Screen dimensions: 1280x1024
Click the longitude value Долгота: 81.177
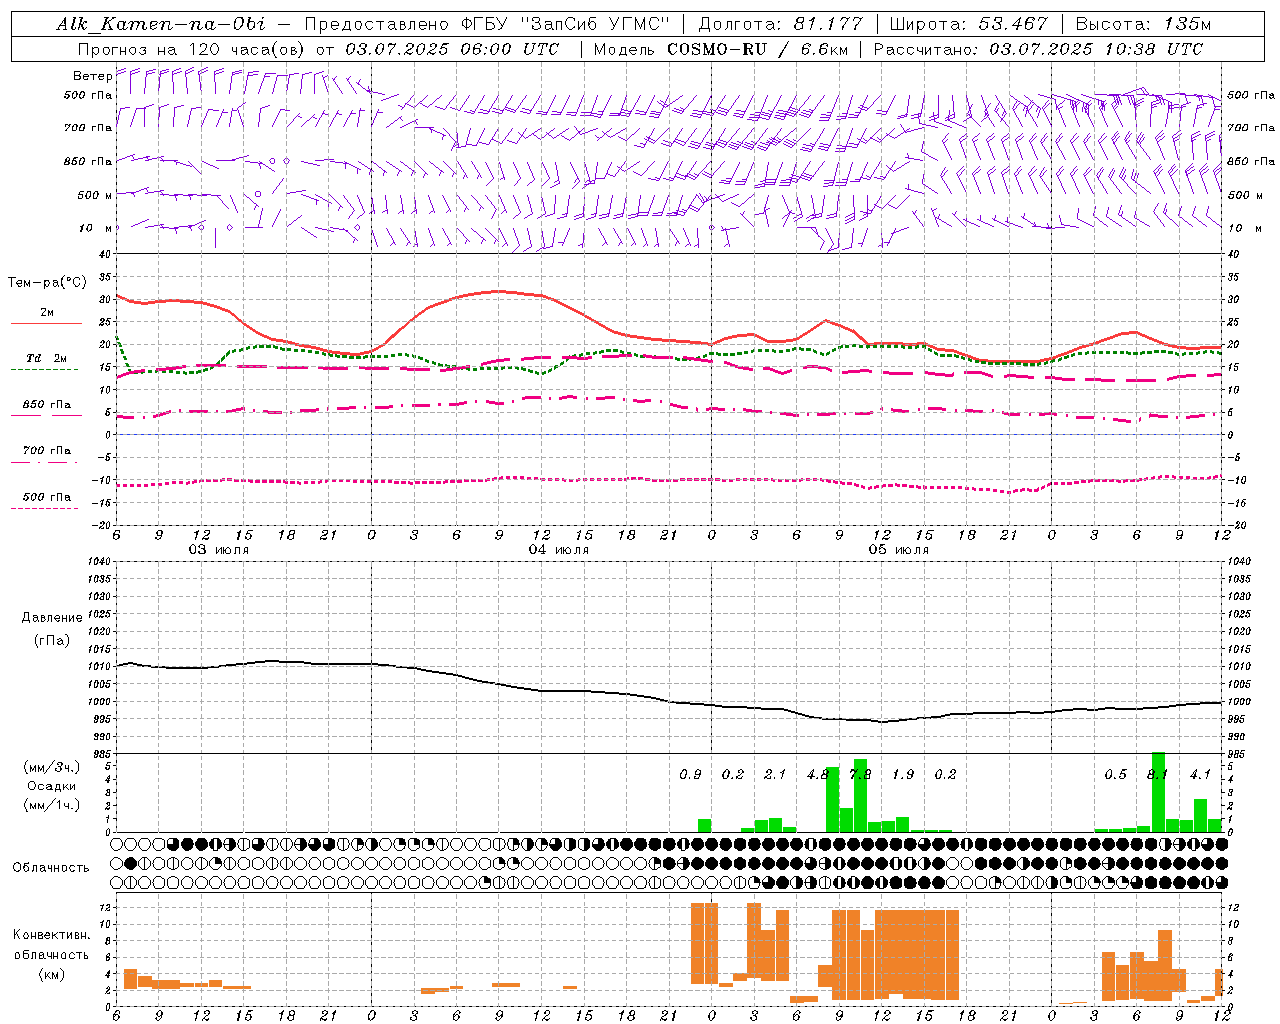781,24
